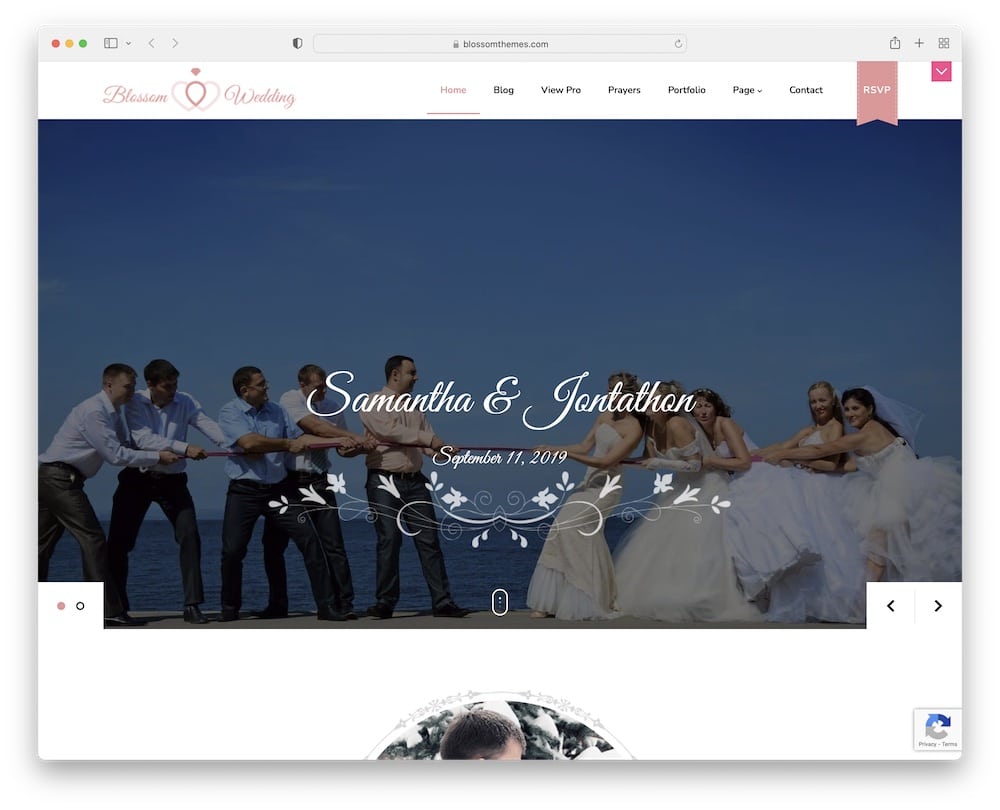Switch to the second slider dot
Screen dimensions: 1000x810
pos(80,606)
